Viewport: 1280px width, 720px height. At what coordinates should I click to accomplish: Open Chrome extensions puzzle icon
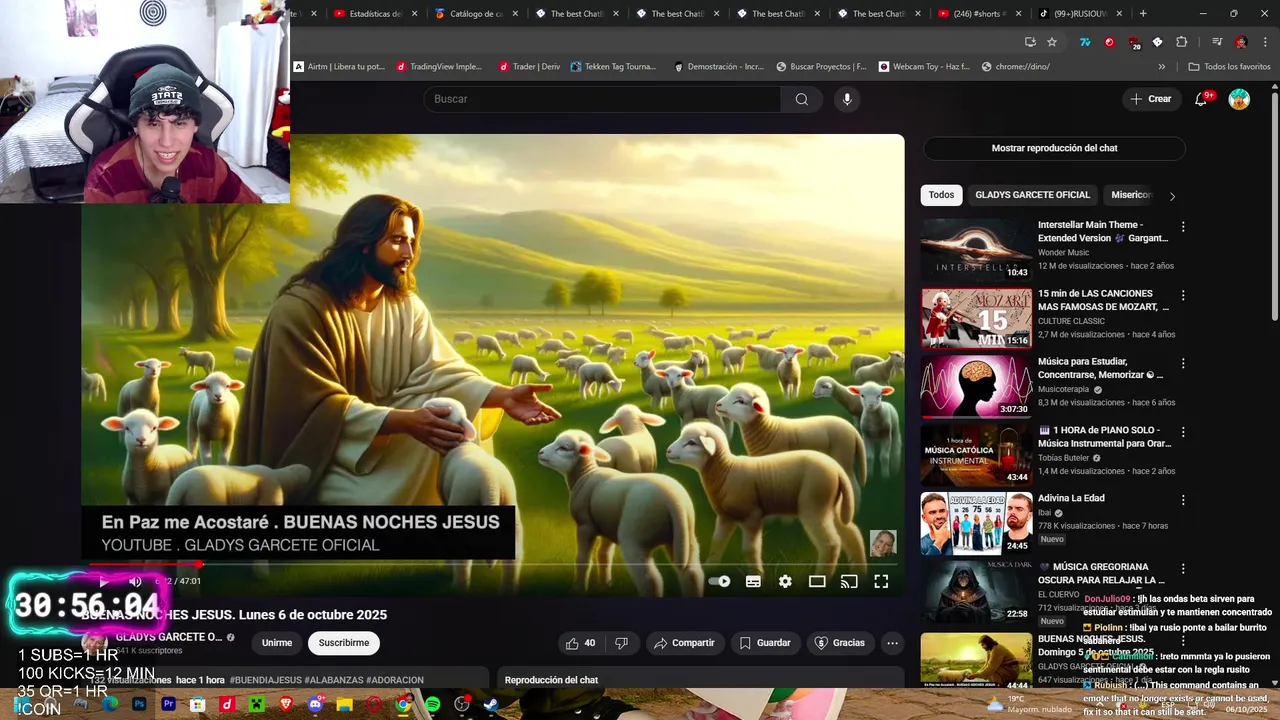(x=1182, y=42)
